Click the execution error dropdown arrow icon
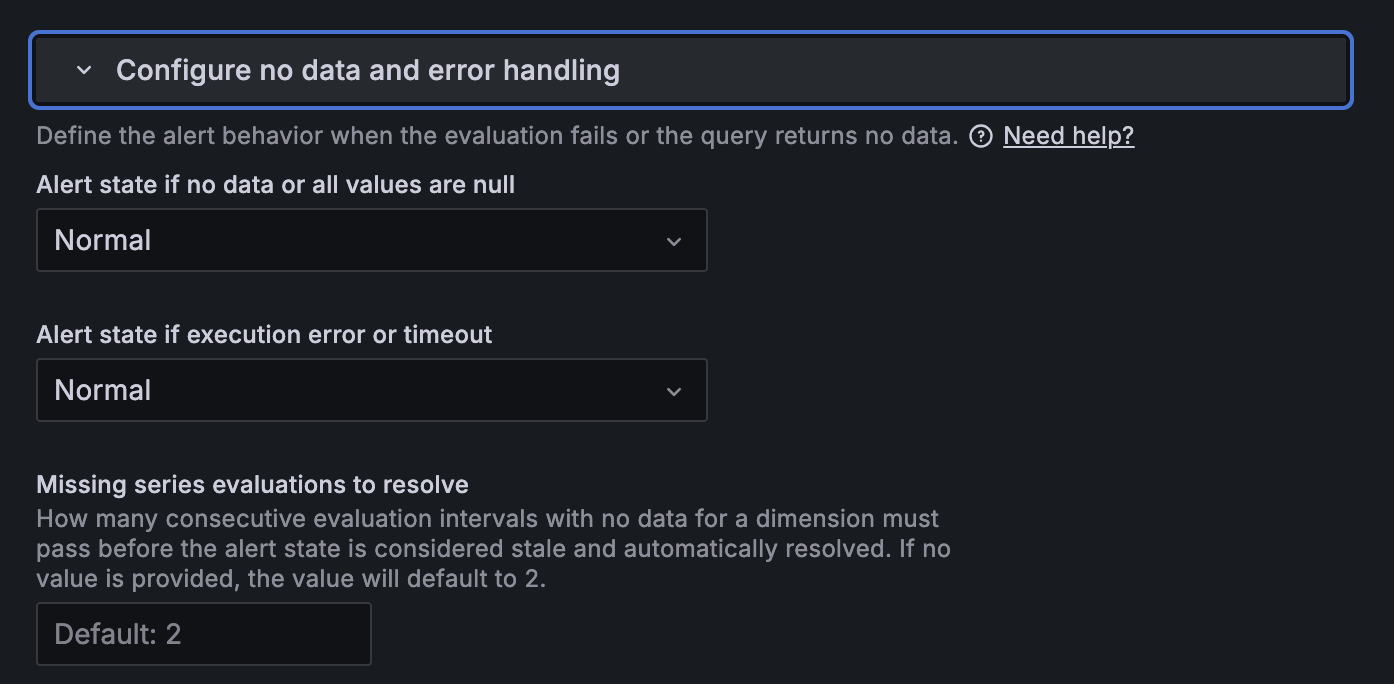This screenshot has width=1394, height=684. [674, 391]
